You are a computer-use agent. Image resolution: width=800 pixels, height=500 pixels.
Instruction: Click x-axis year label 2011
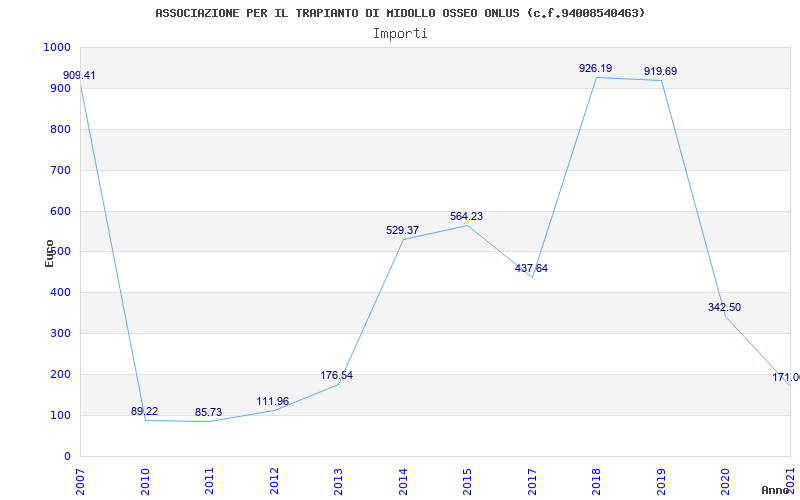coord(210,482)
